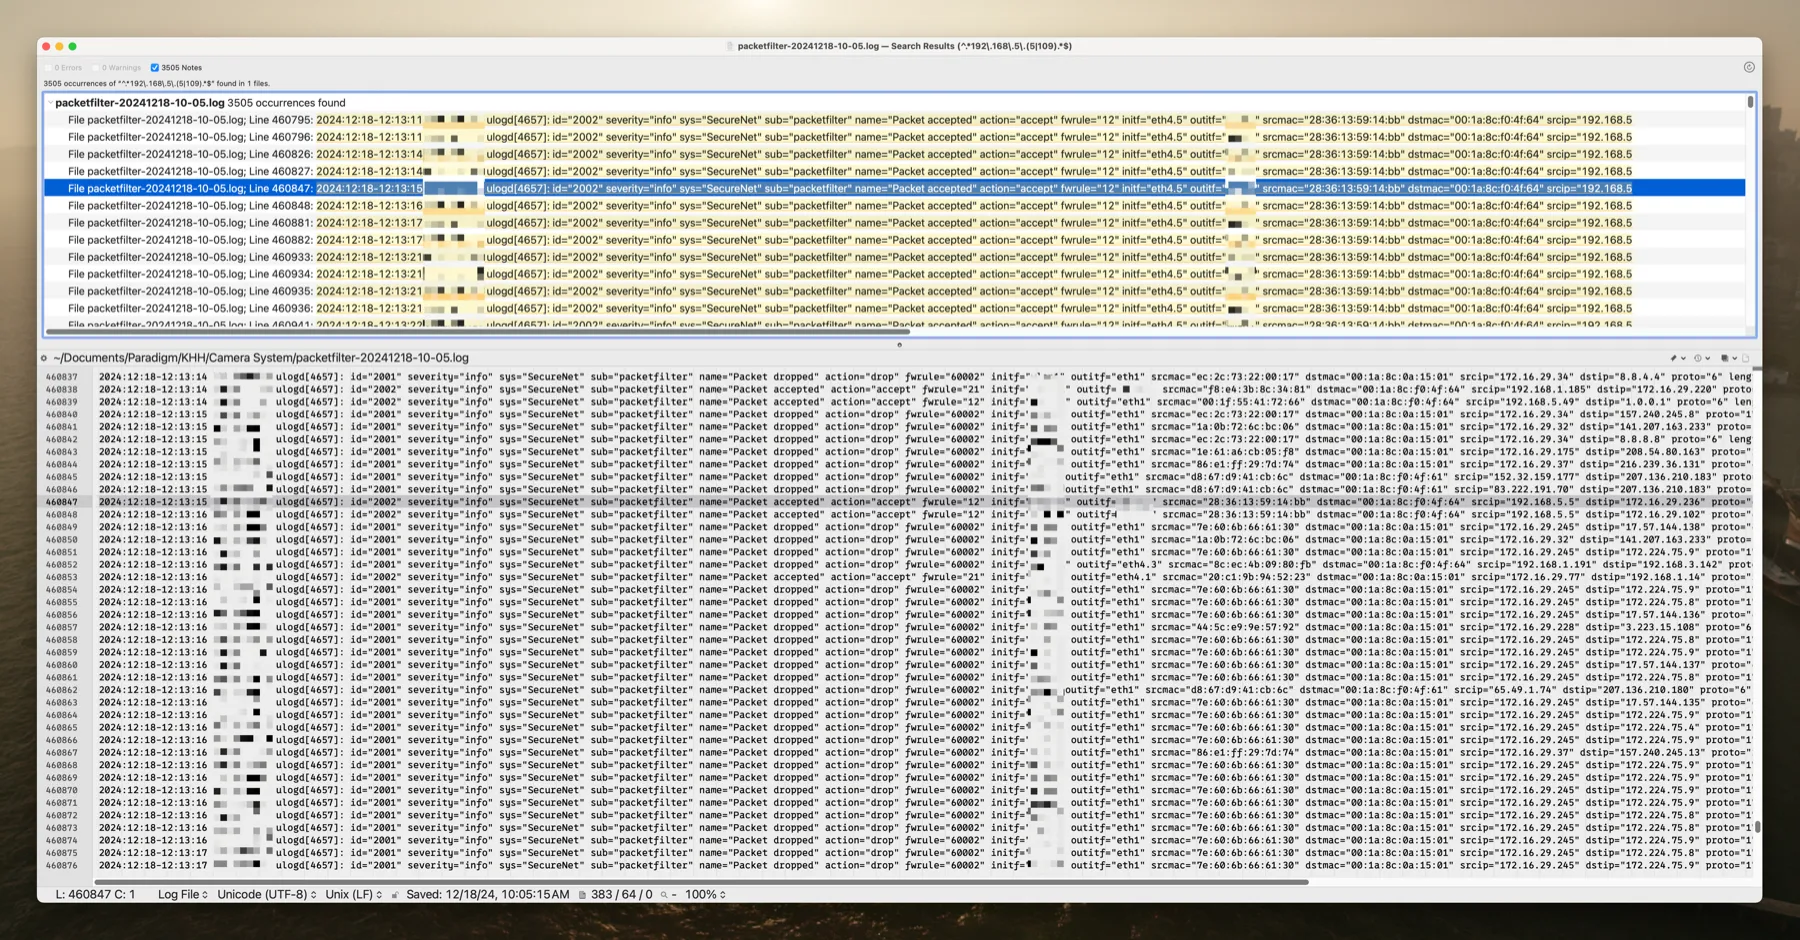1800x940 pixels.
Task: Click the lock icon in the status bar
Action: [396, 894]
